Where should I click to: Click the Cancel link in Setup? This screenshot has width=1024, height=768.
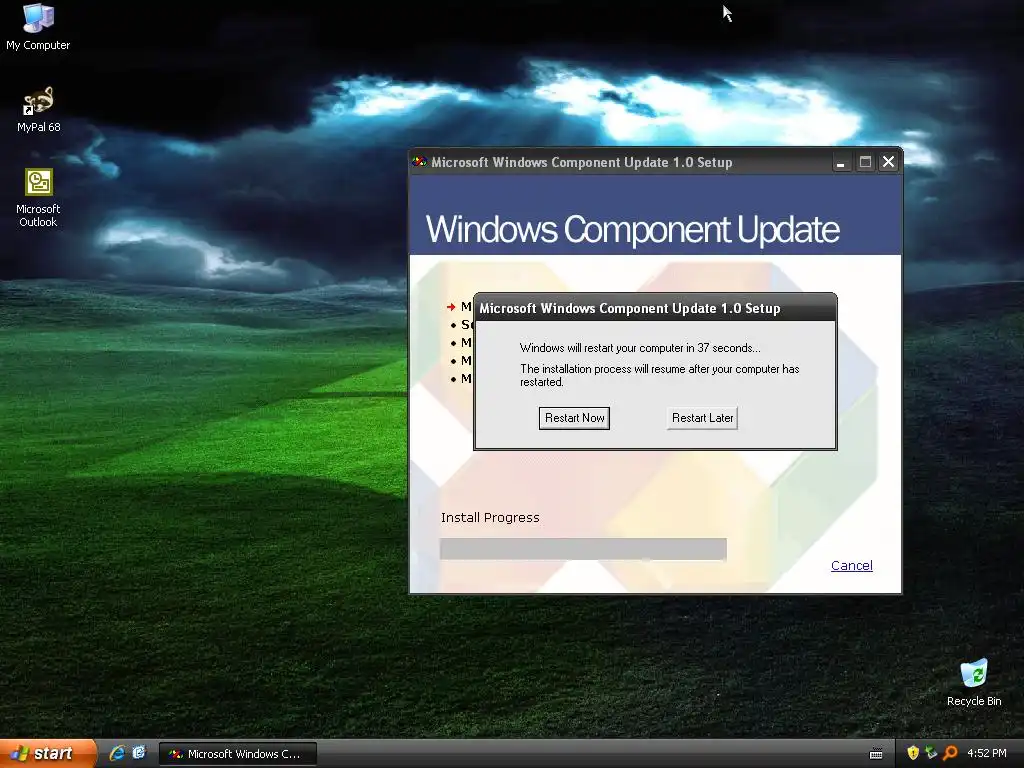click(852, 566)
